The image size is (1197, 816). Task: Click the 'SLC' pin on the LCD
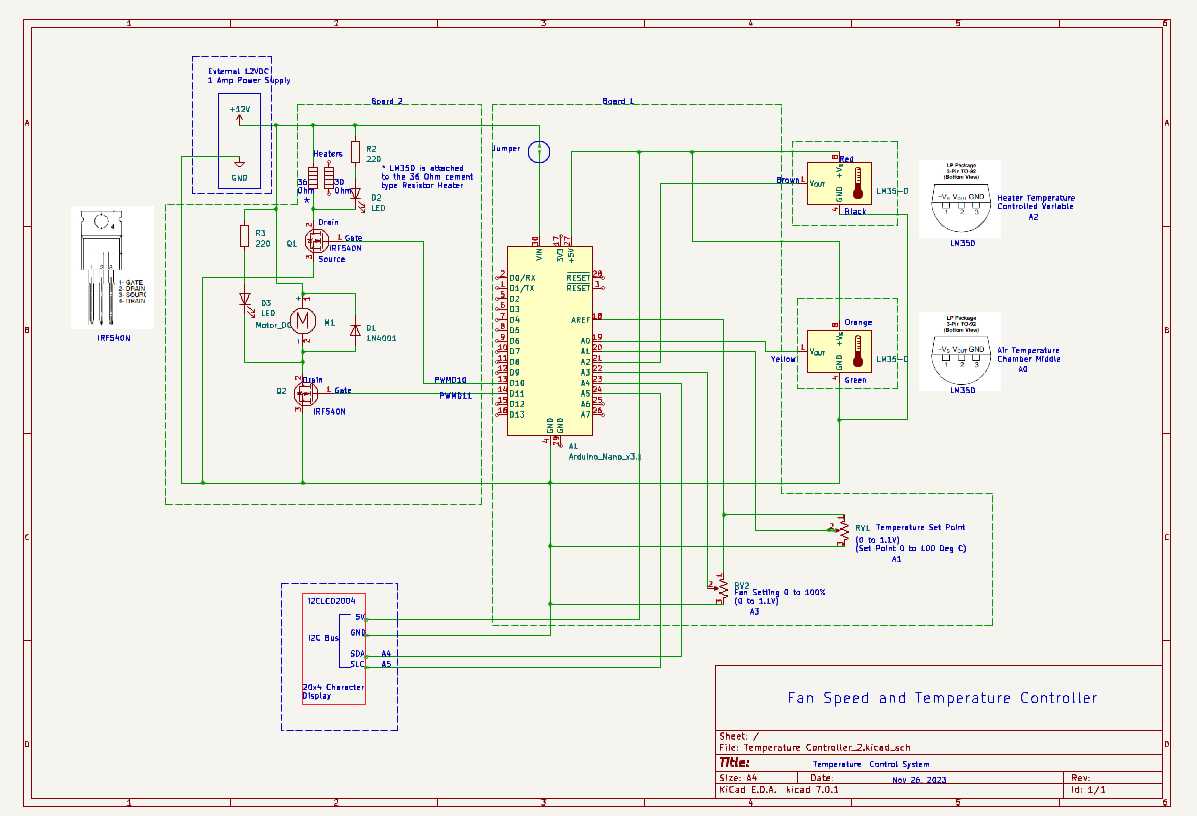357,664
